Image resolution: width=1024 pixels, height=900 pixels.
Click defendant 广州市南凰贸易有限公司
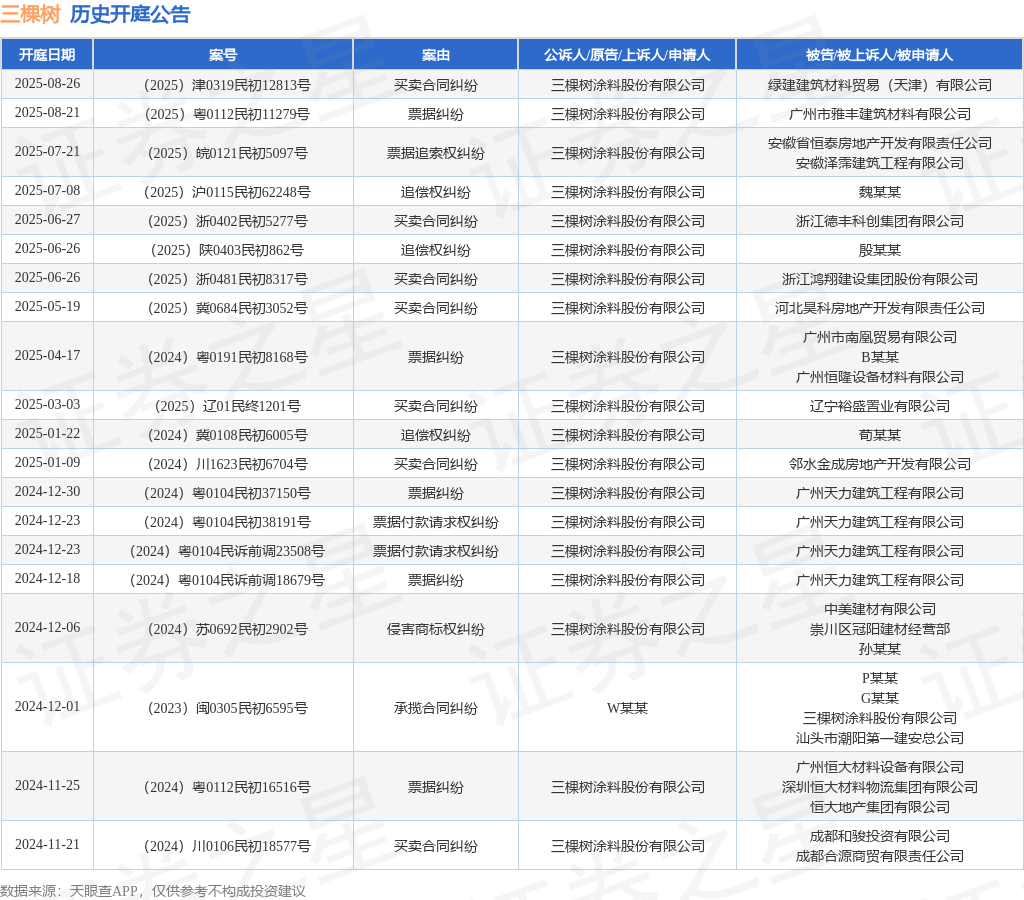tap(880, 337)
